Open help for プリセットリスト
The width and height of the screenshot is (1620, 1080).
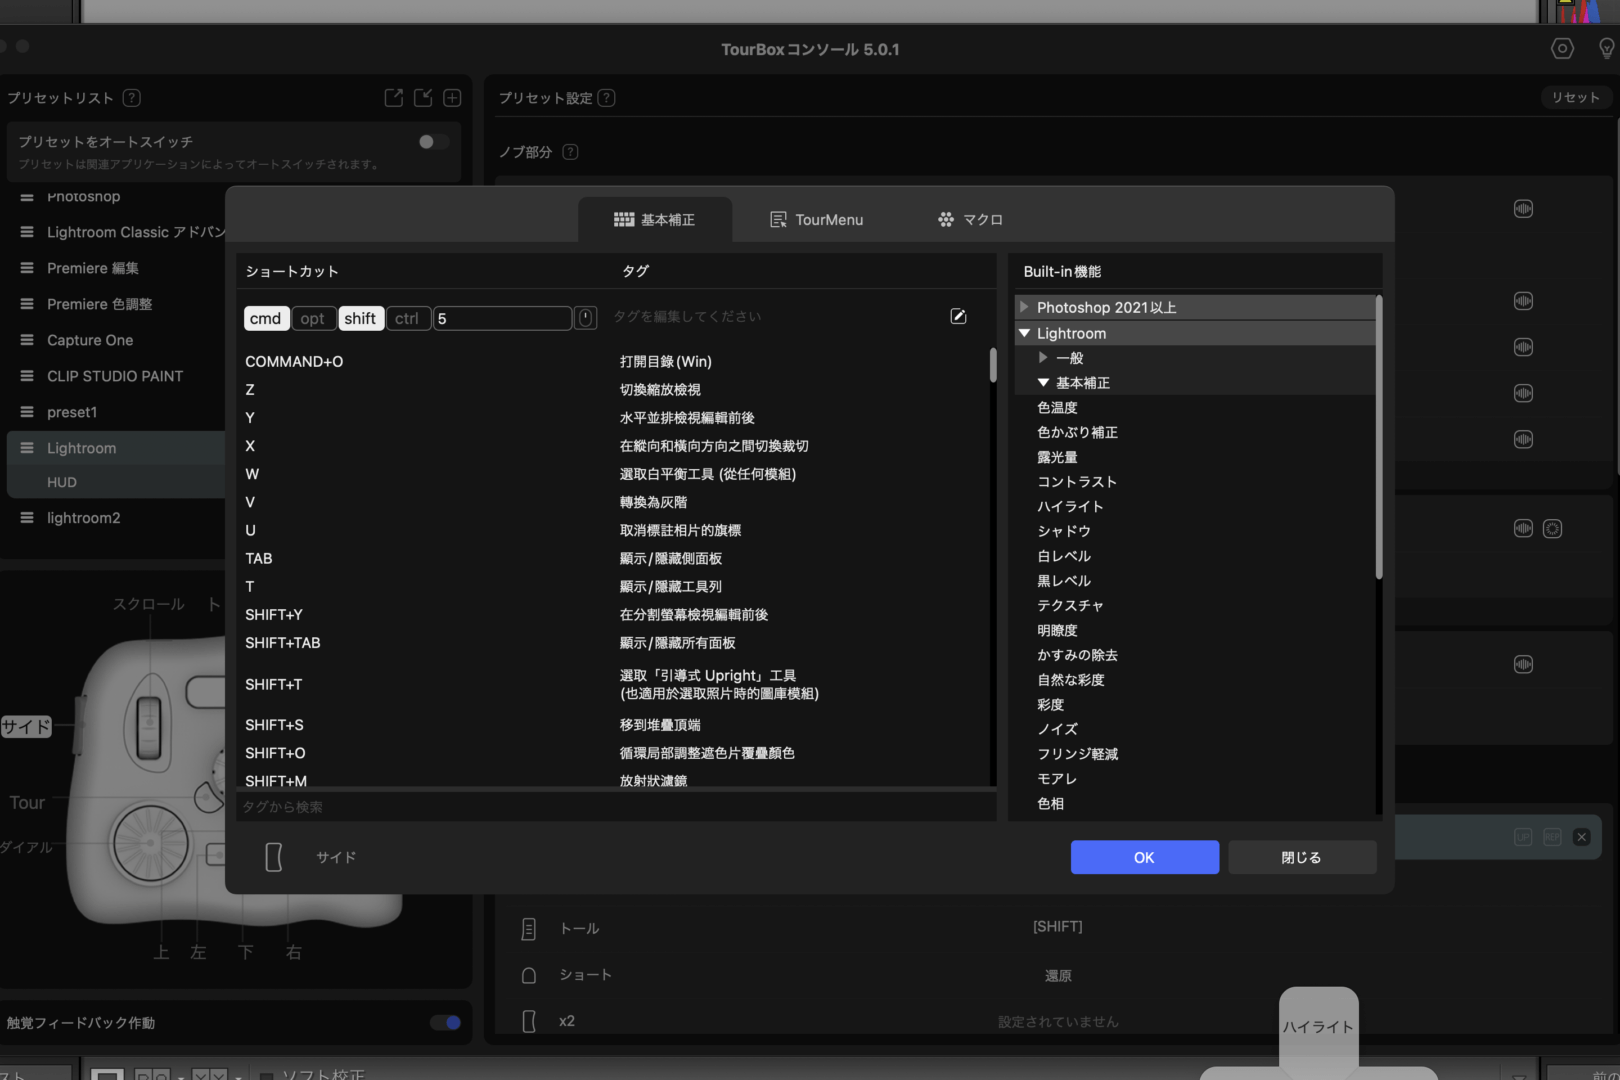(132, 98)
